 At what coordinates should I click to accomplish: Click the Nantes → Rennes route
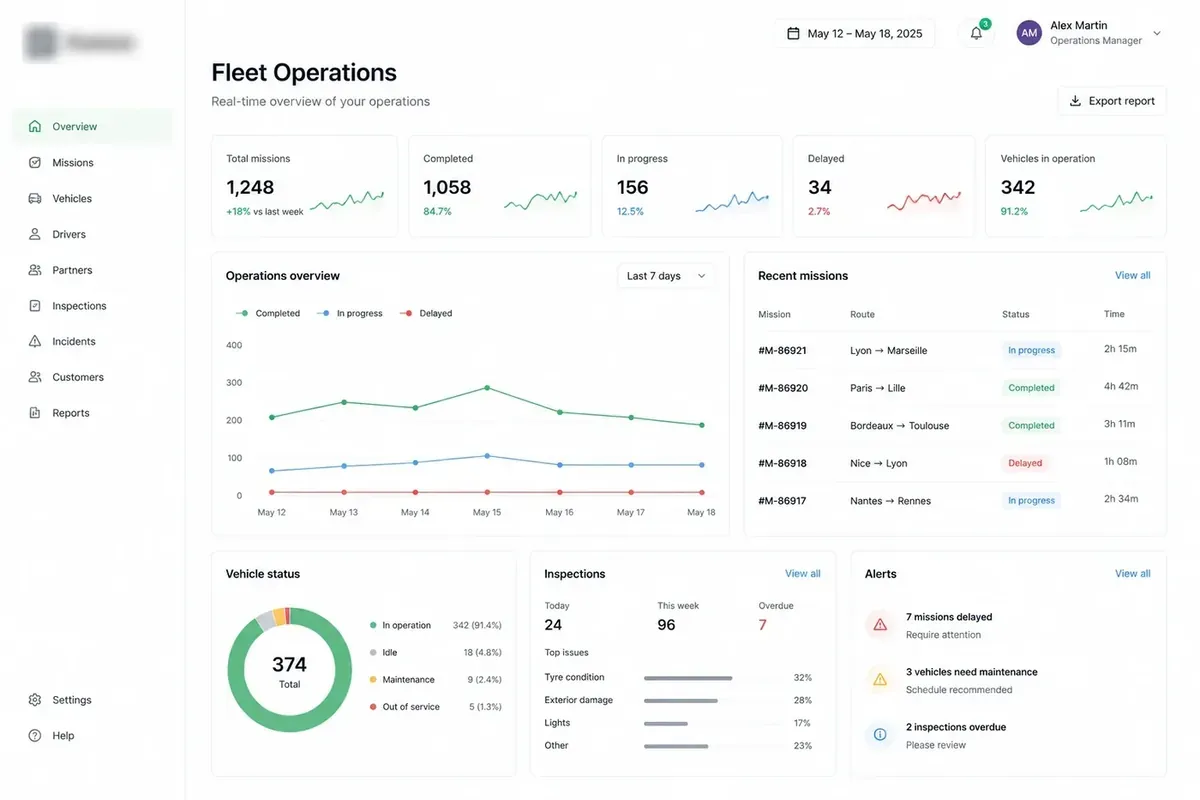[x=890, y=501]
